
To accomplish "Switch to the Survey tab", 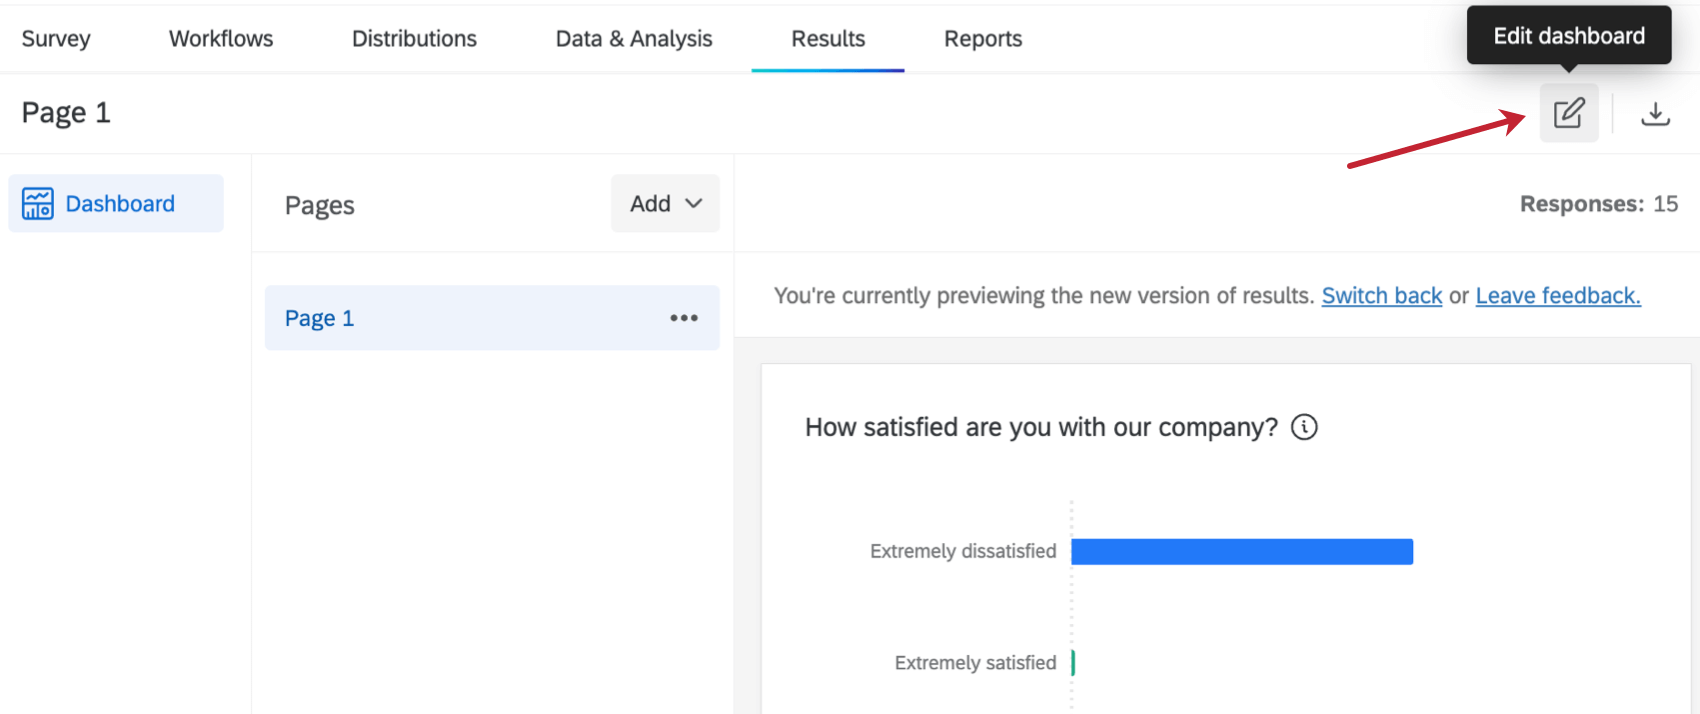I will tap(56, 39).
